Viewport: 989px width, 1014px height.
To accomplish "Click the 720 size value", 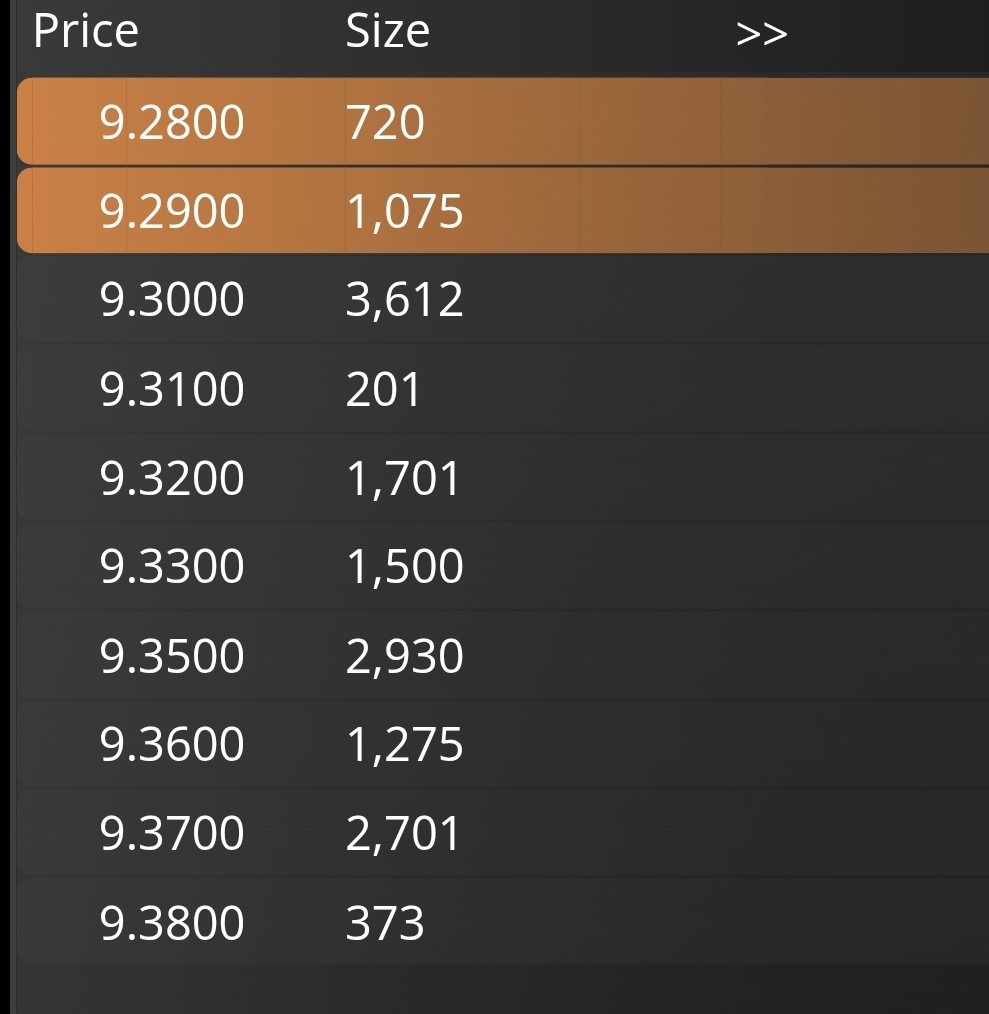I will click(385, 123).
